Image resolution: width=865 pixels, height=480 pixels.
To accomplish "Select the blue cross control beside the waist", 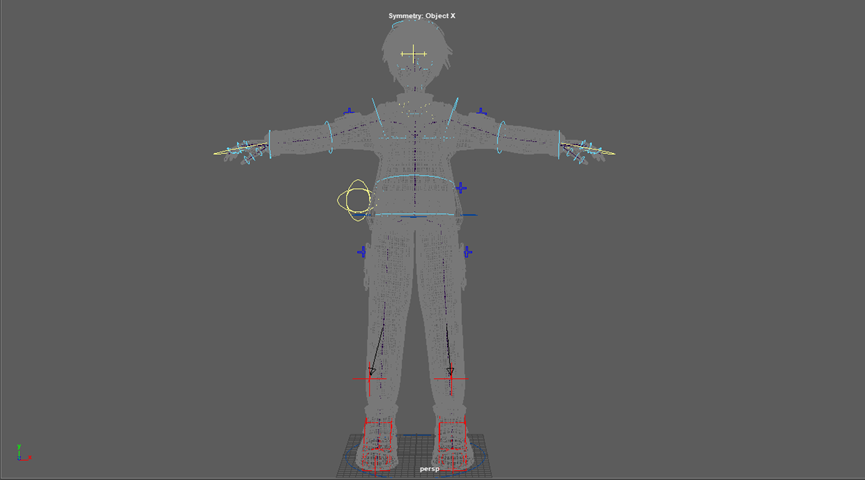I will click(x=461, y=188).
